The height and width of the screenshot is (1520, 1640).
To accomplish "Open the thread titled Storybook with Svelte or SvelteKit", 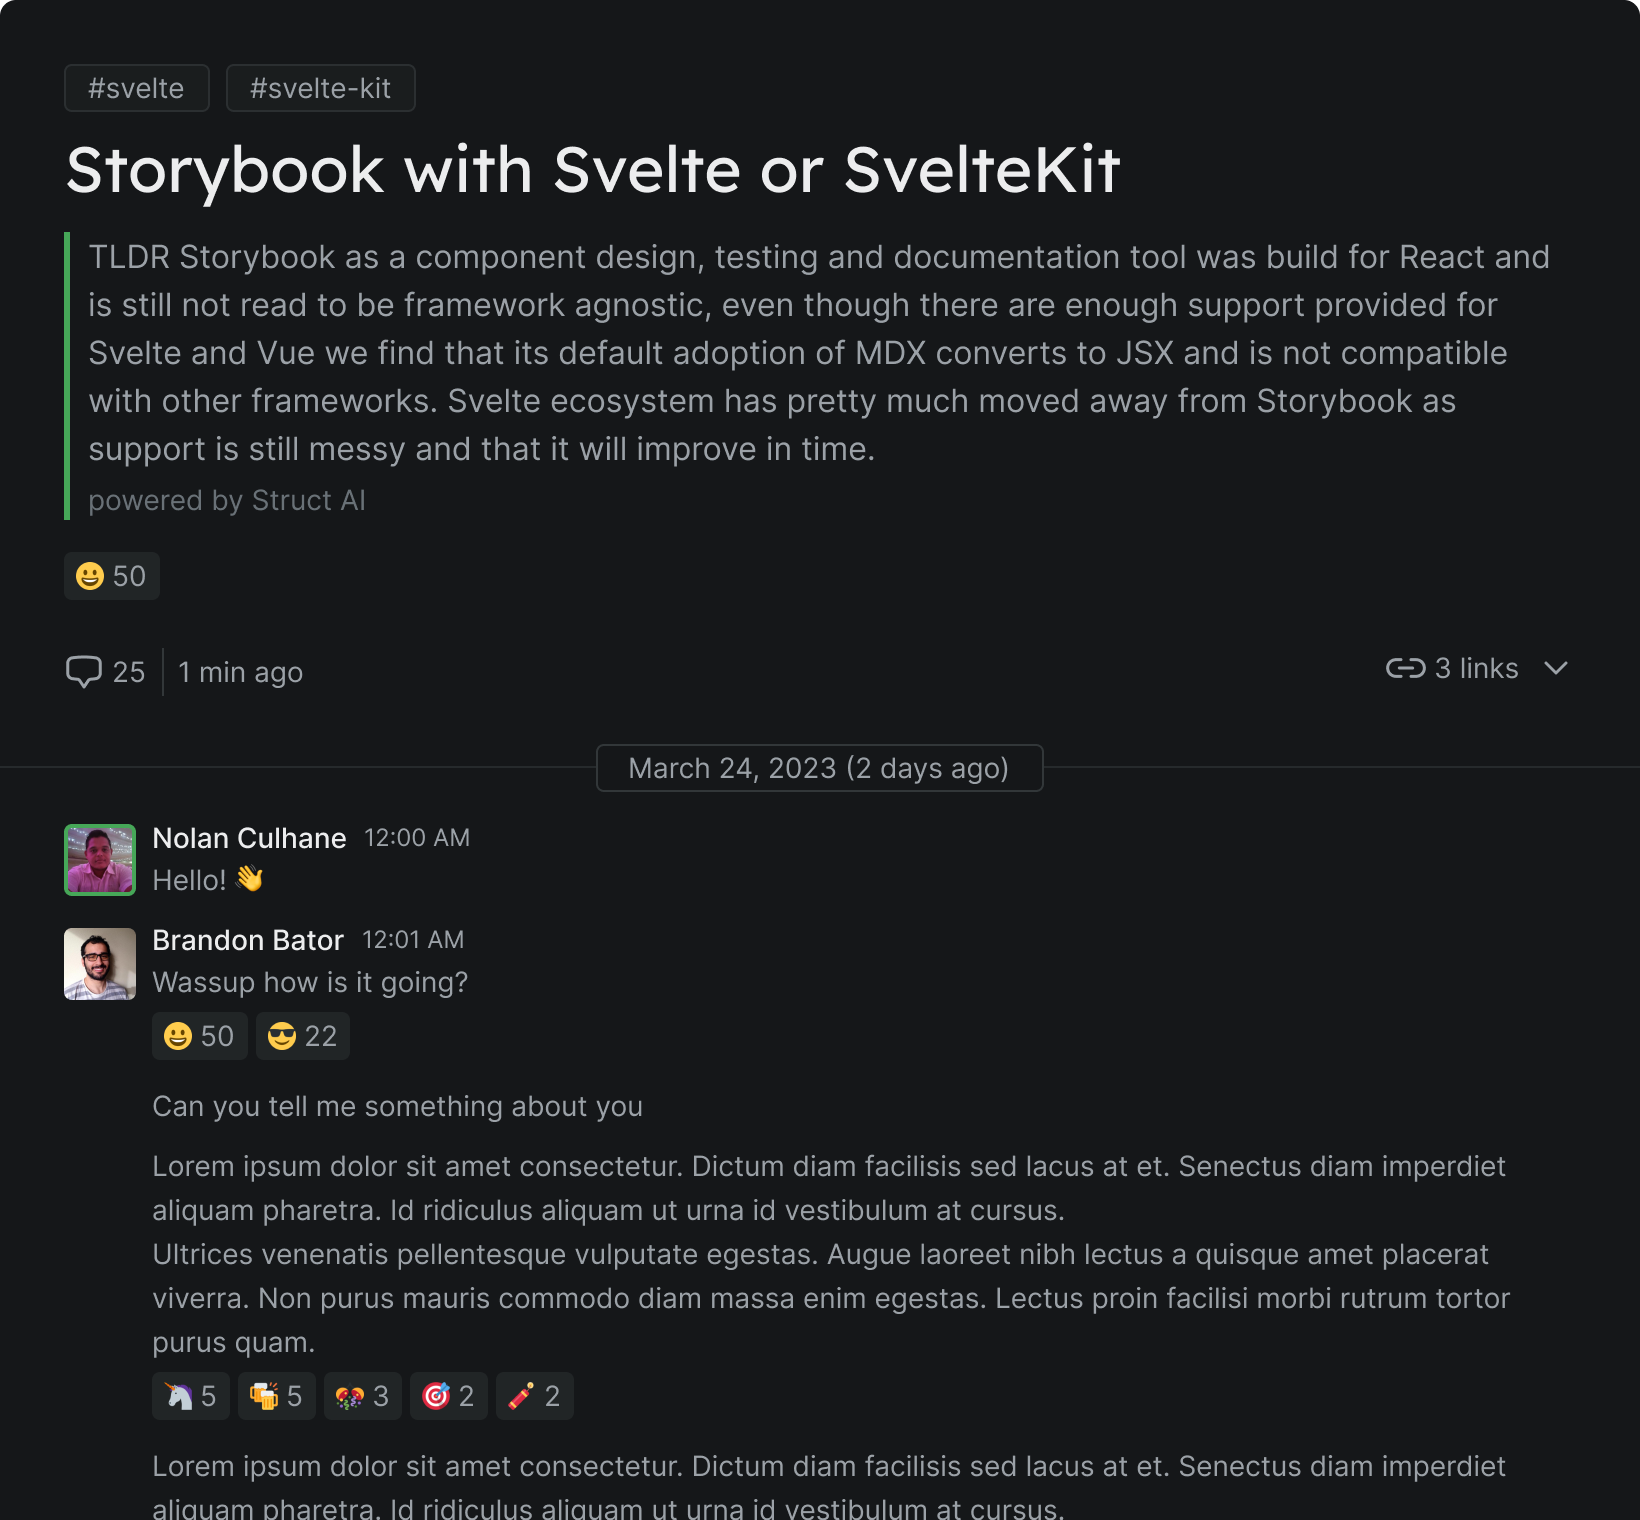I will (594, 169).
